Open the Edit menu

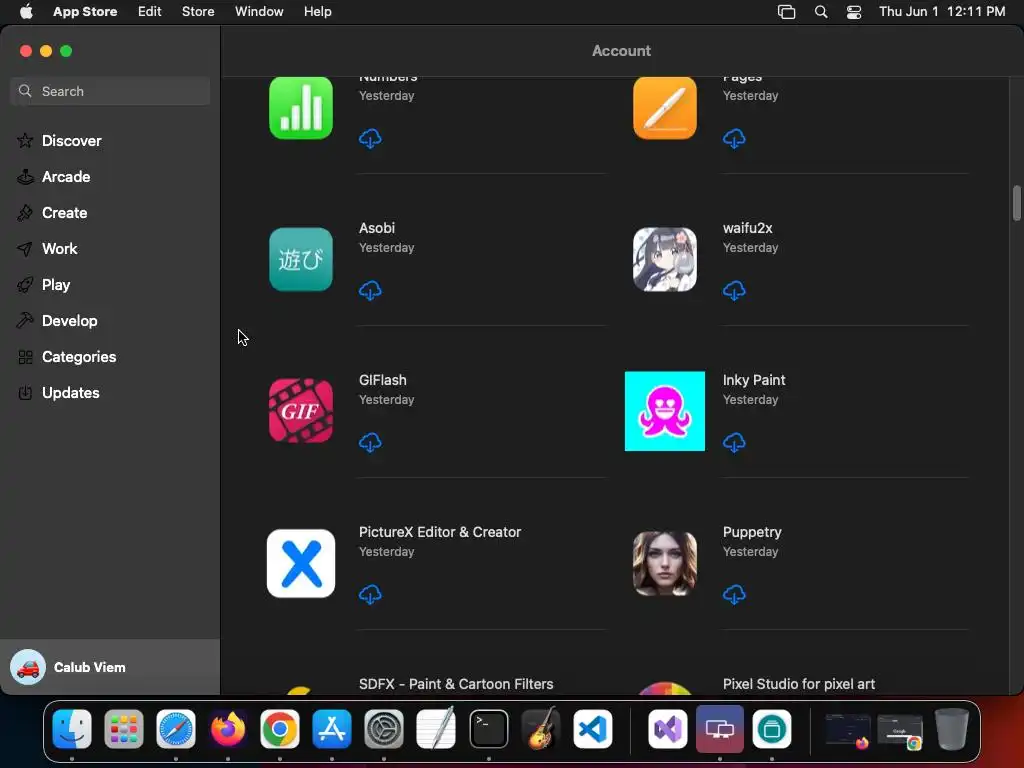pyautogui.click(x=150, y=12)
